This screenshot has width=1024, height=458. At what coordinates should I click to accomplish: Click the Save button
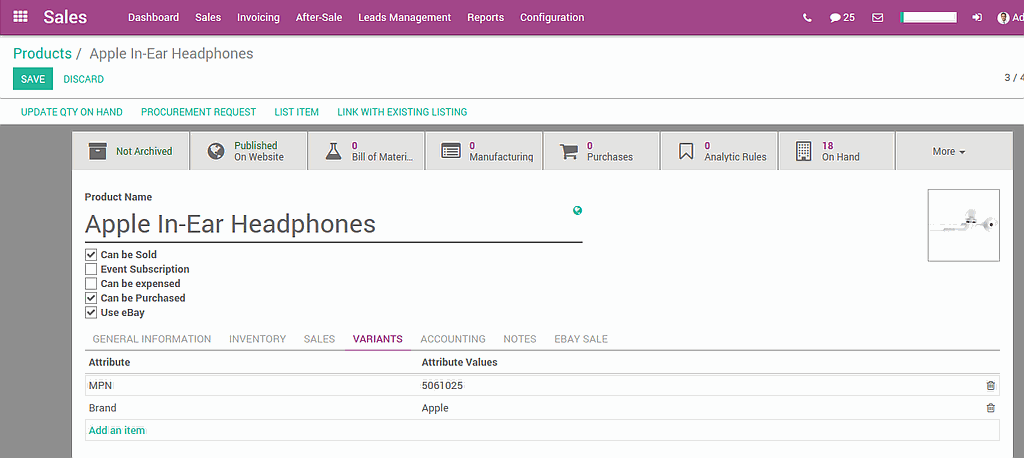pos(32,79)
